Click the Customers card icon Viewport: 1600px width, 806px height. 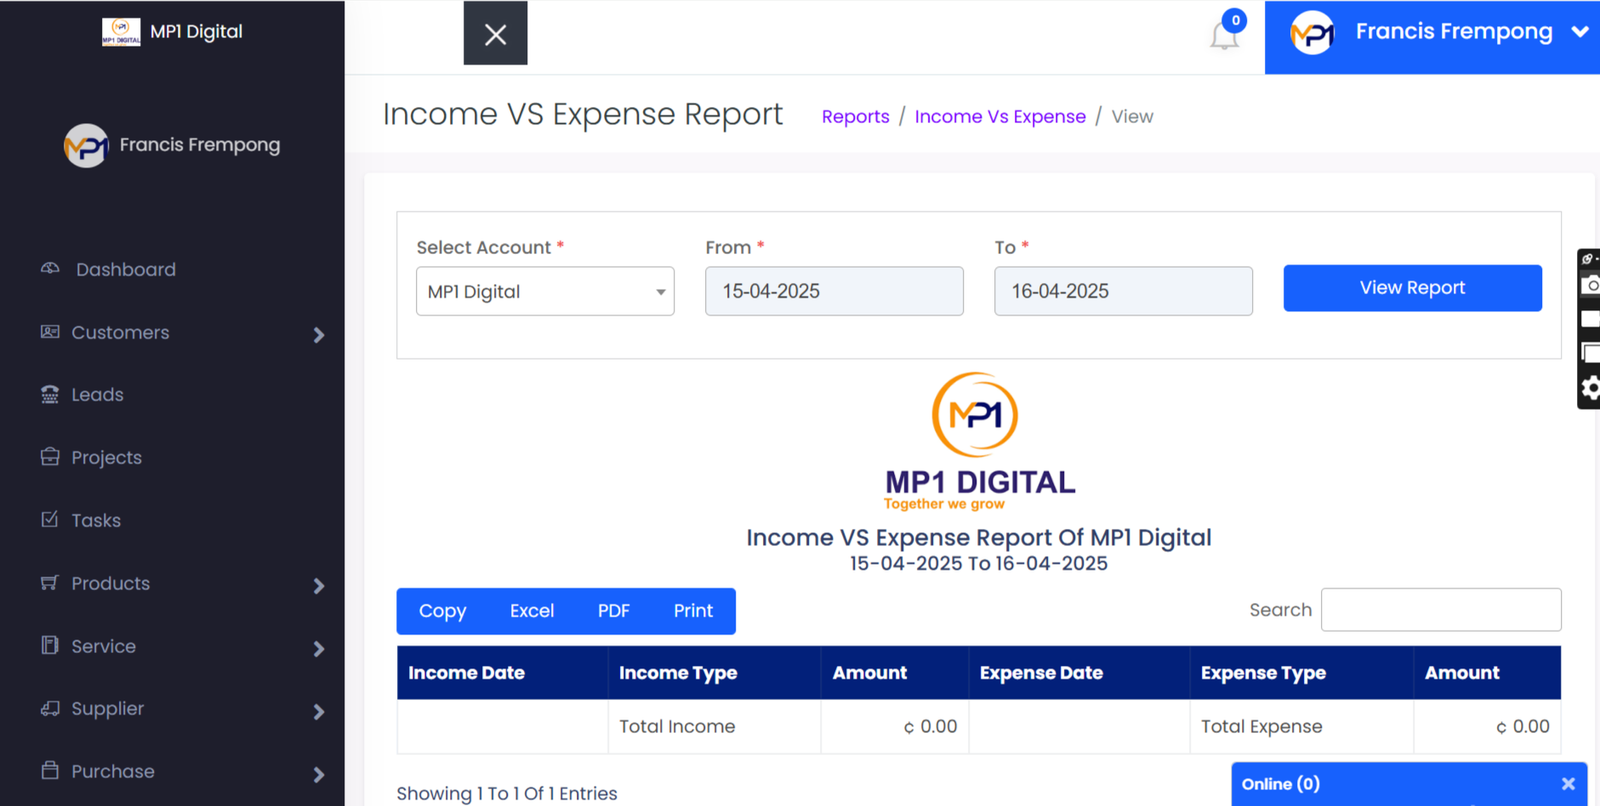tap(50, 332)
